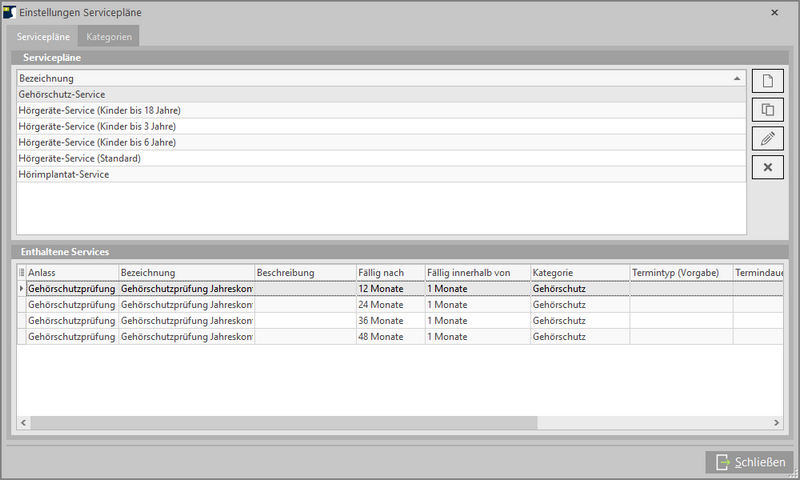The width and height of the screenshot is (800, 480).
Task: Switch to the Kategorien tab
Action: (x=109, y=37)
